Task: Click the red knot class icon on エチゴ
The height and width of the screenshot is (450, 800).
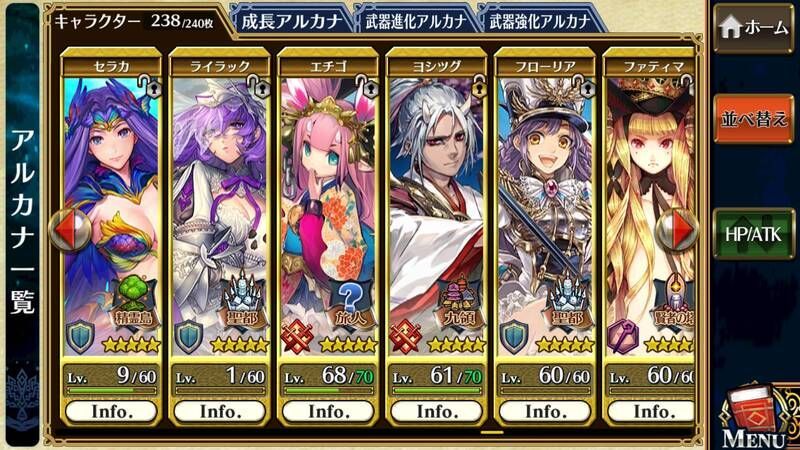Action: 297,337
